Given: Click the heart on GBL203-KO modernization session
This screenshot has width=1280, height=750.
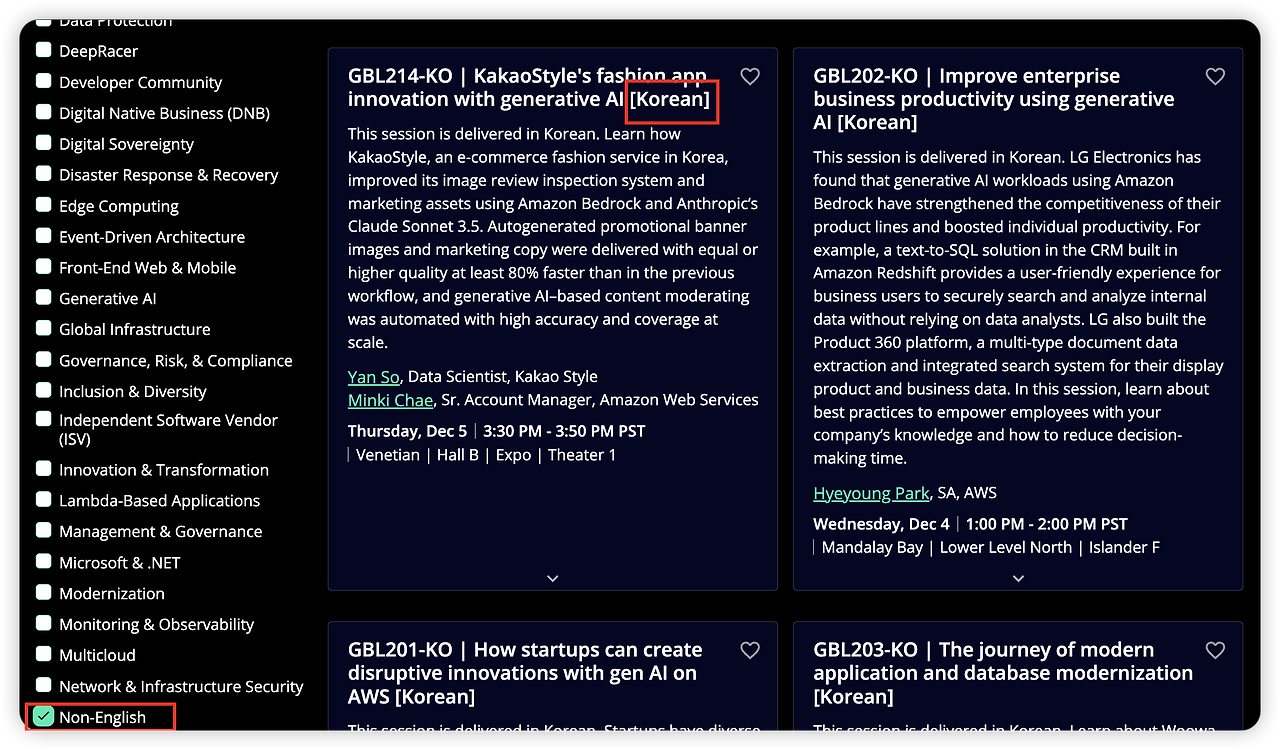Looking at the screenshot, I should [1215, 650].
